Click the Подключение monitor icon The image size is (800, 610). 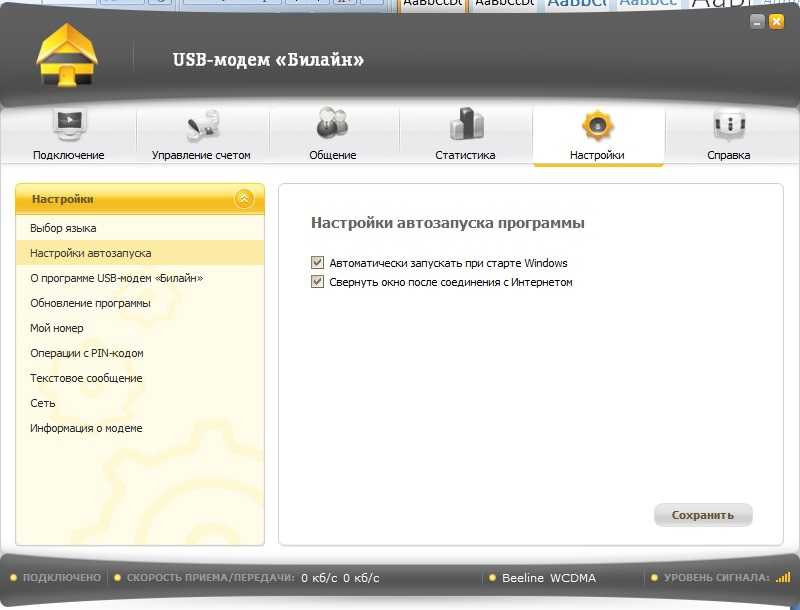[69, 124]
